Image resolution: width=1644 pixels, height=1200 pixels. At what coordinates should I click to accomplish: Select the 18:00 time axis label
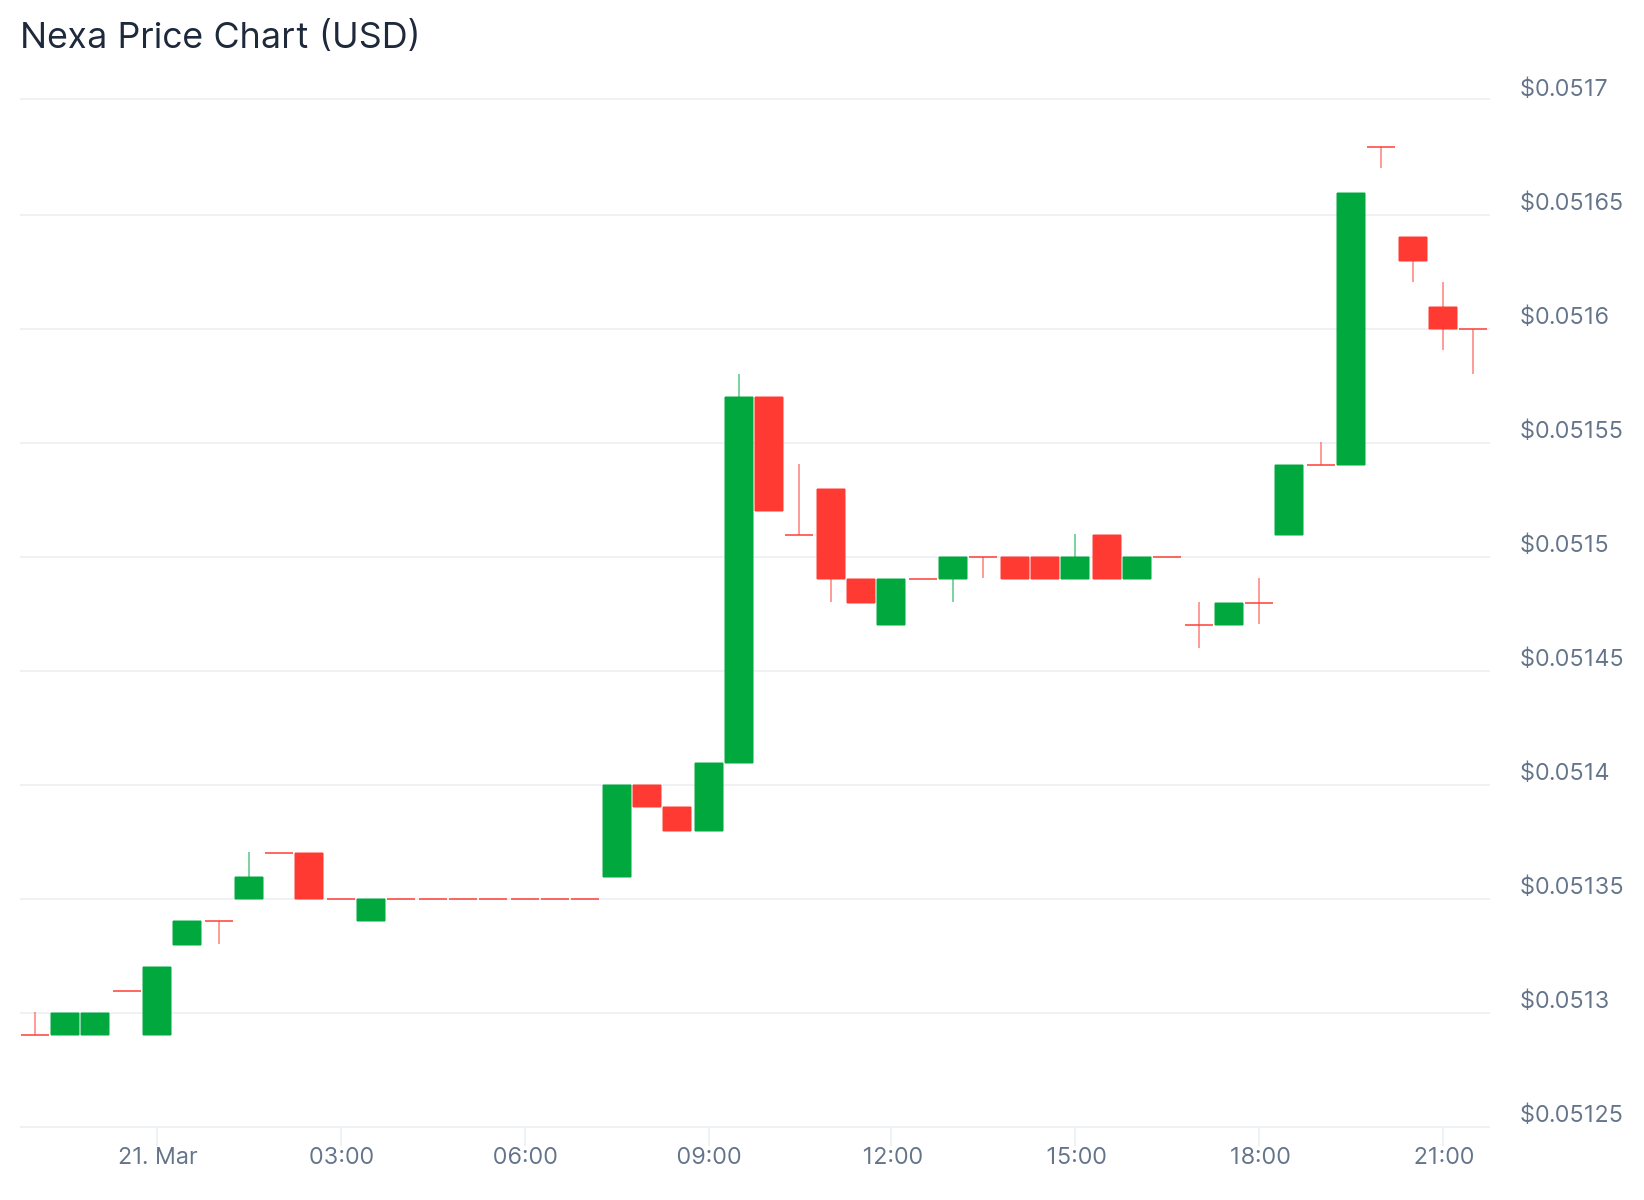tap(1259, 1157)
